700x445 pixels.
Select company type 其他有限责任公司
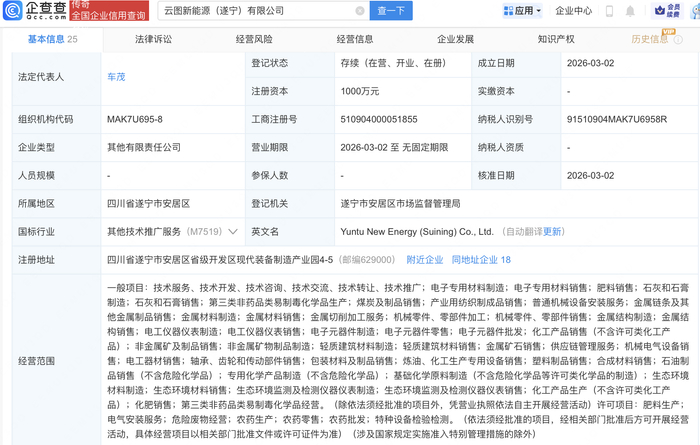pos(144,147)
